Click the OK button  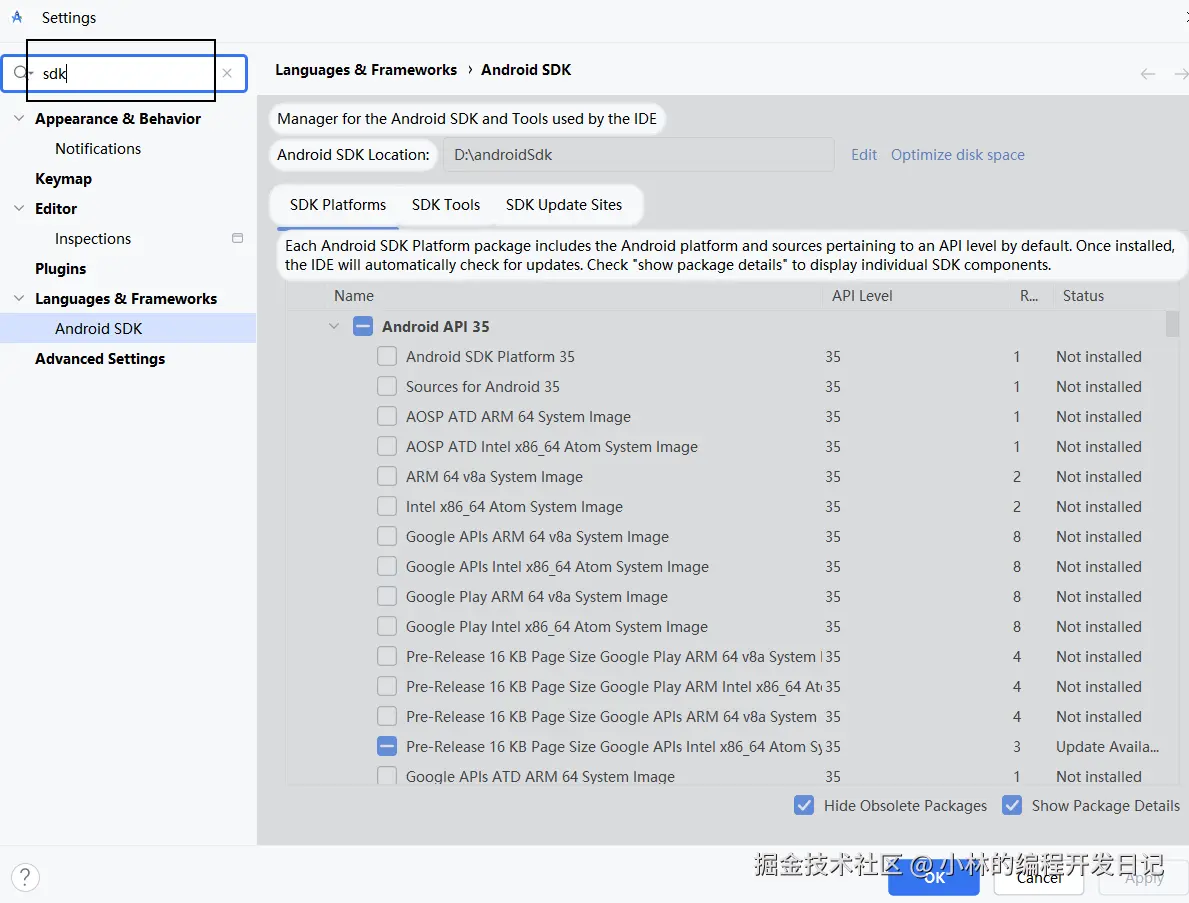point(934,878)
